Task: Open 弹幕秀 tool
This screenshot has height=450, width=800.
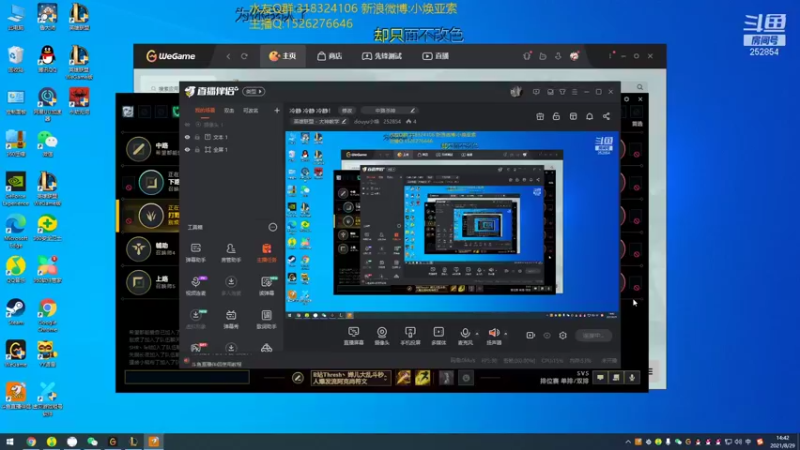Action: [231, 319]
